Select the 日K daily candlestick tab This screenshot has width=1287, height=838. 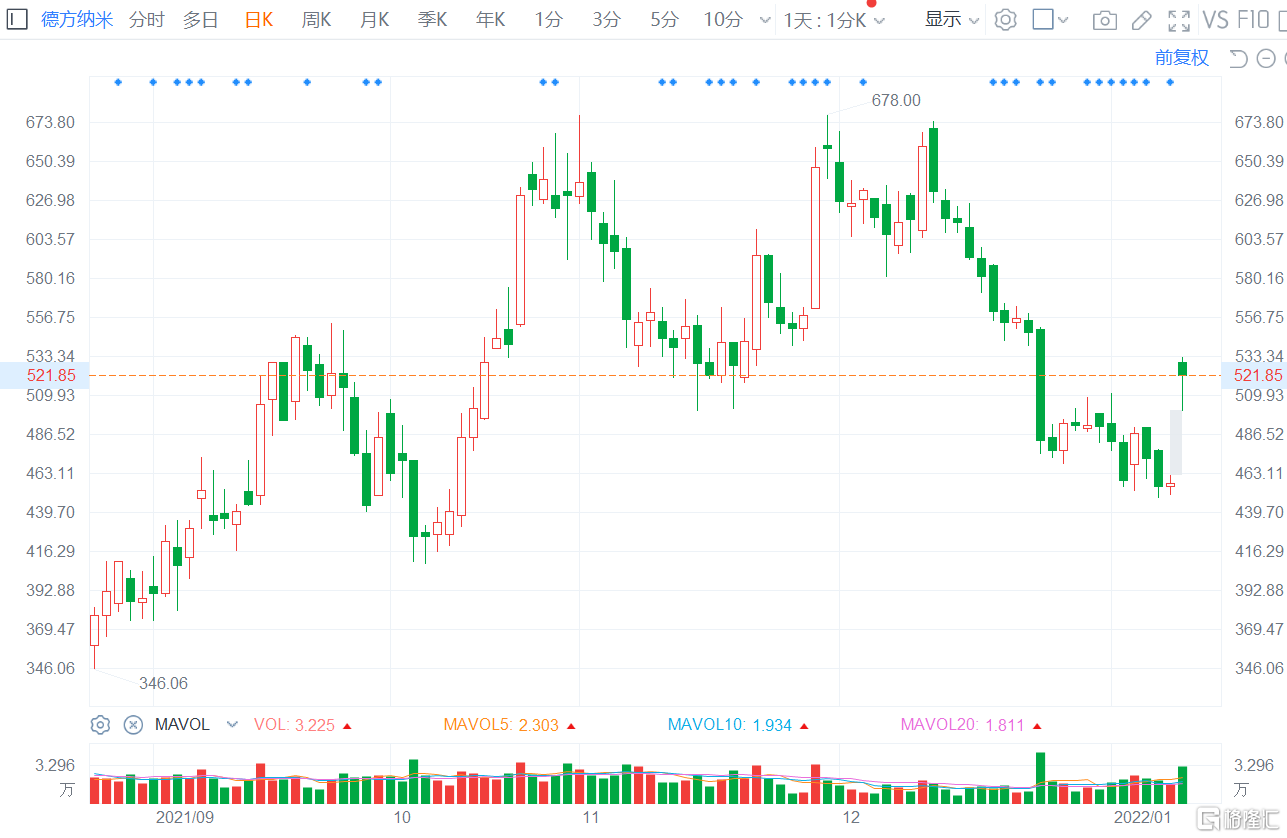coord(259,19)
